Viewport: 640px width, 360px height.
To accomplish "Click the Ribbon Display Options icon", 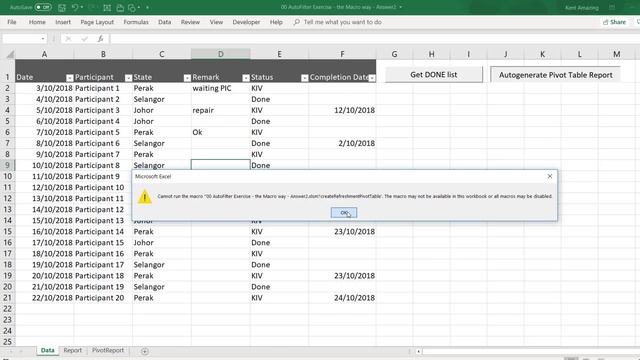I will 612,7.
